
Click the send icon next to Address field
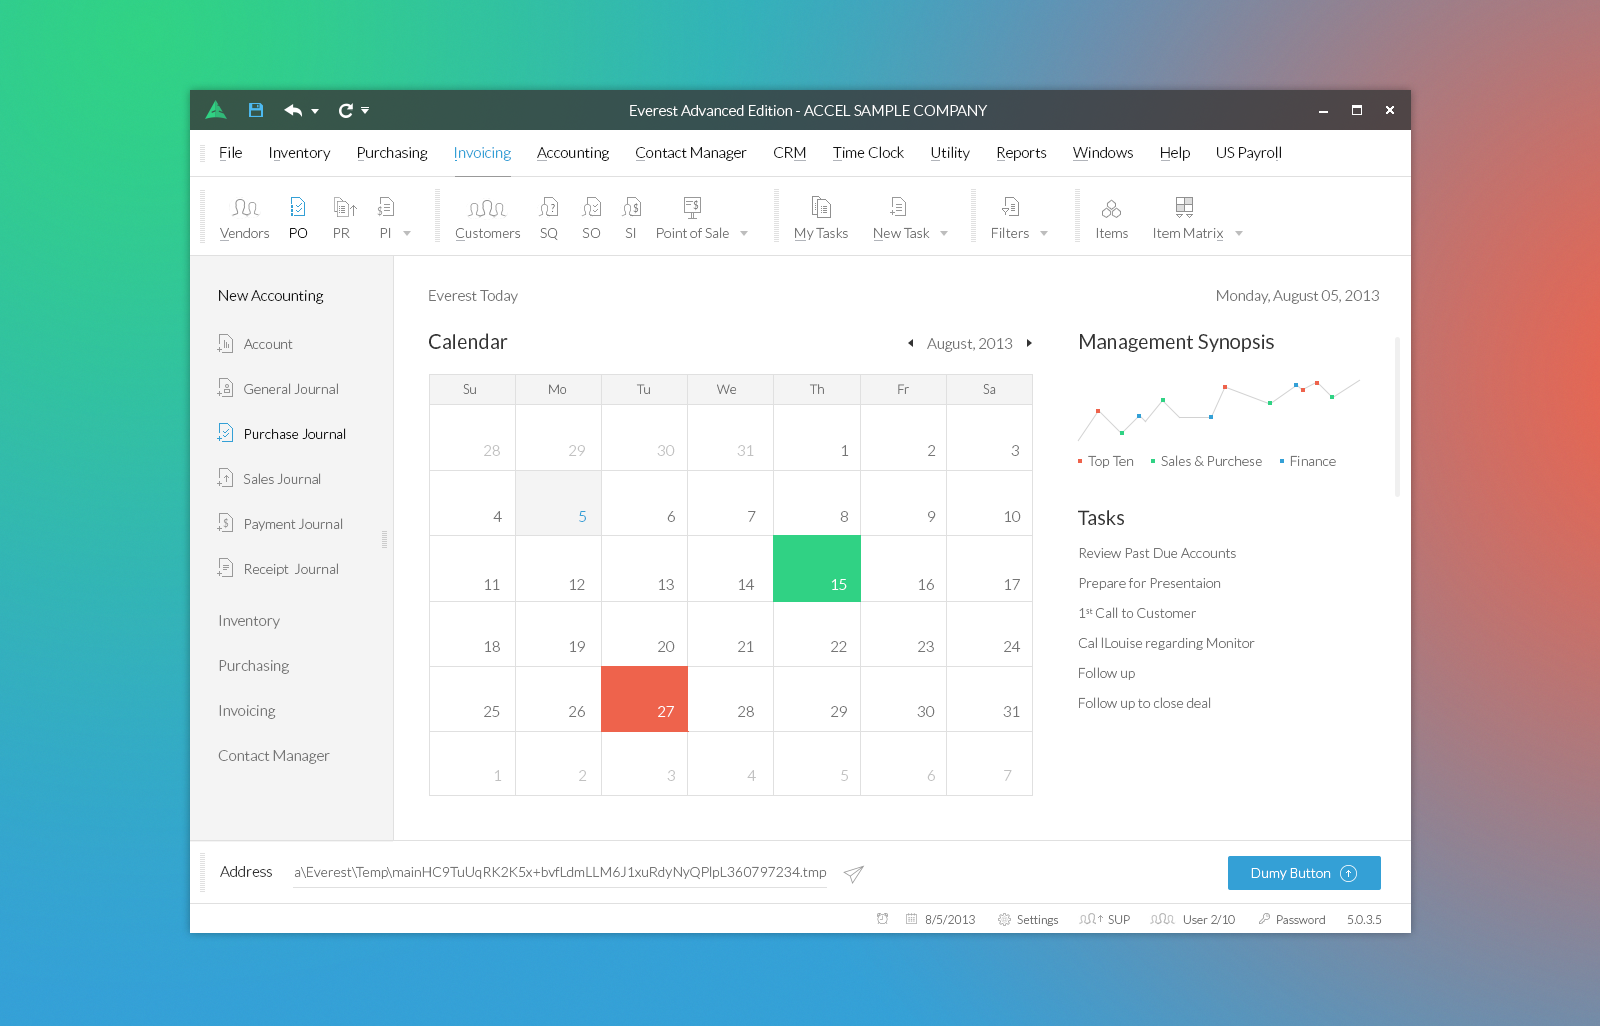(853, 874)
